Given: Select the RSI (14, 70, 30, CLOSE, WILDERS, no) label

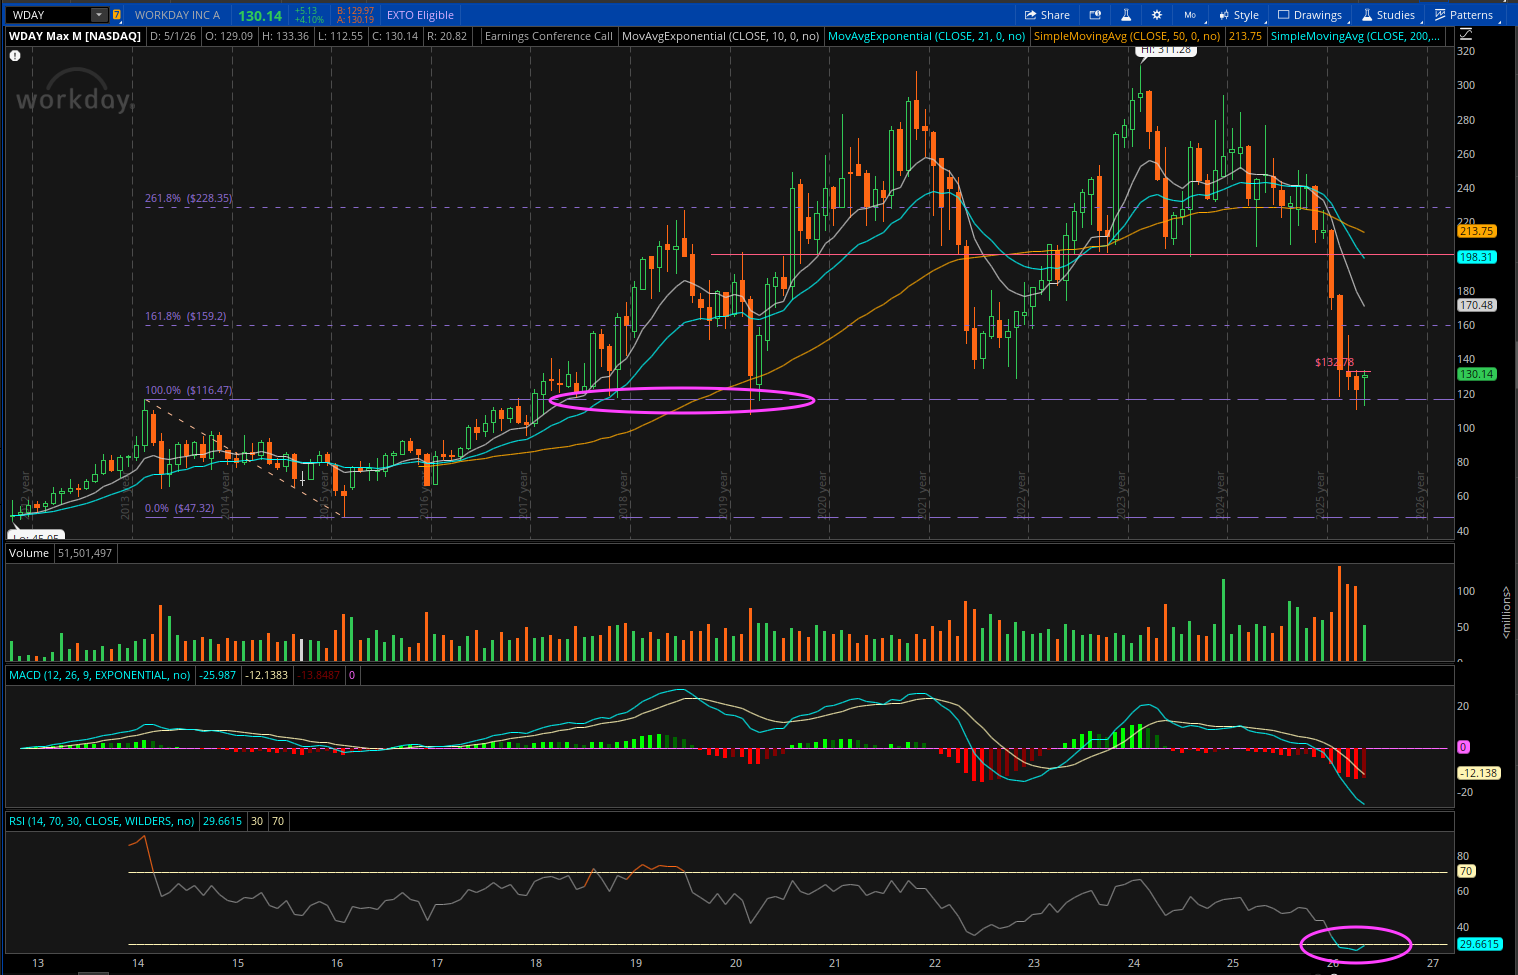Looking at the screenshot, I should point(102,821).
